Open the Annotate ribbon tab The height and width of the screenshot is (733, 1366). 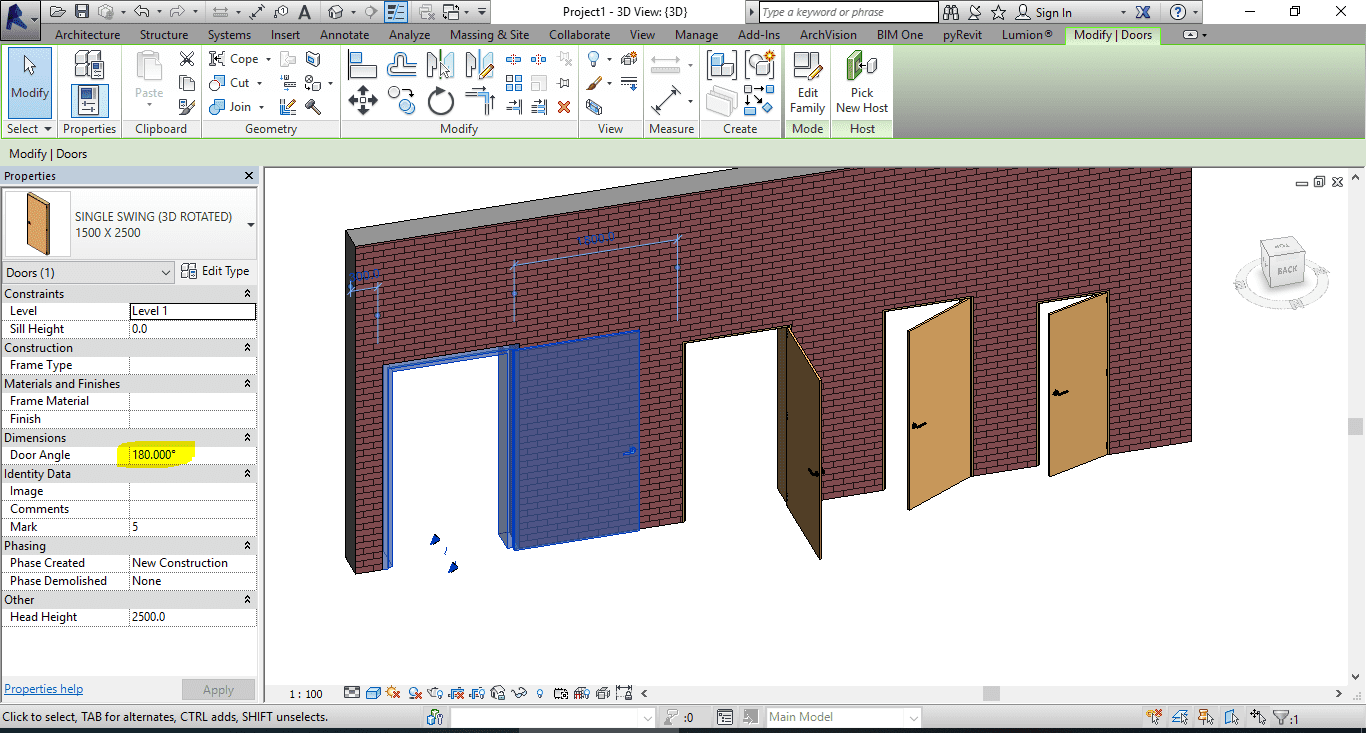344,35
